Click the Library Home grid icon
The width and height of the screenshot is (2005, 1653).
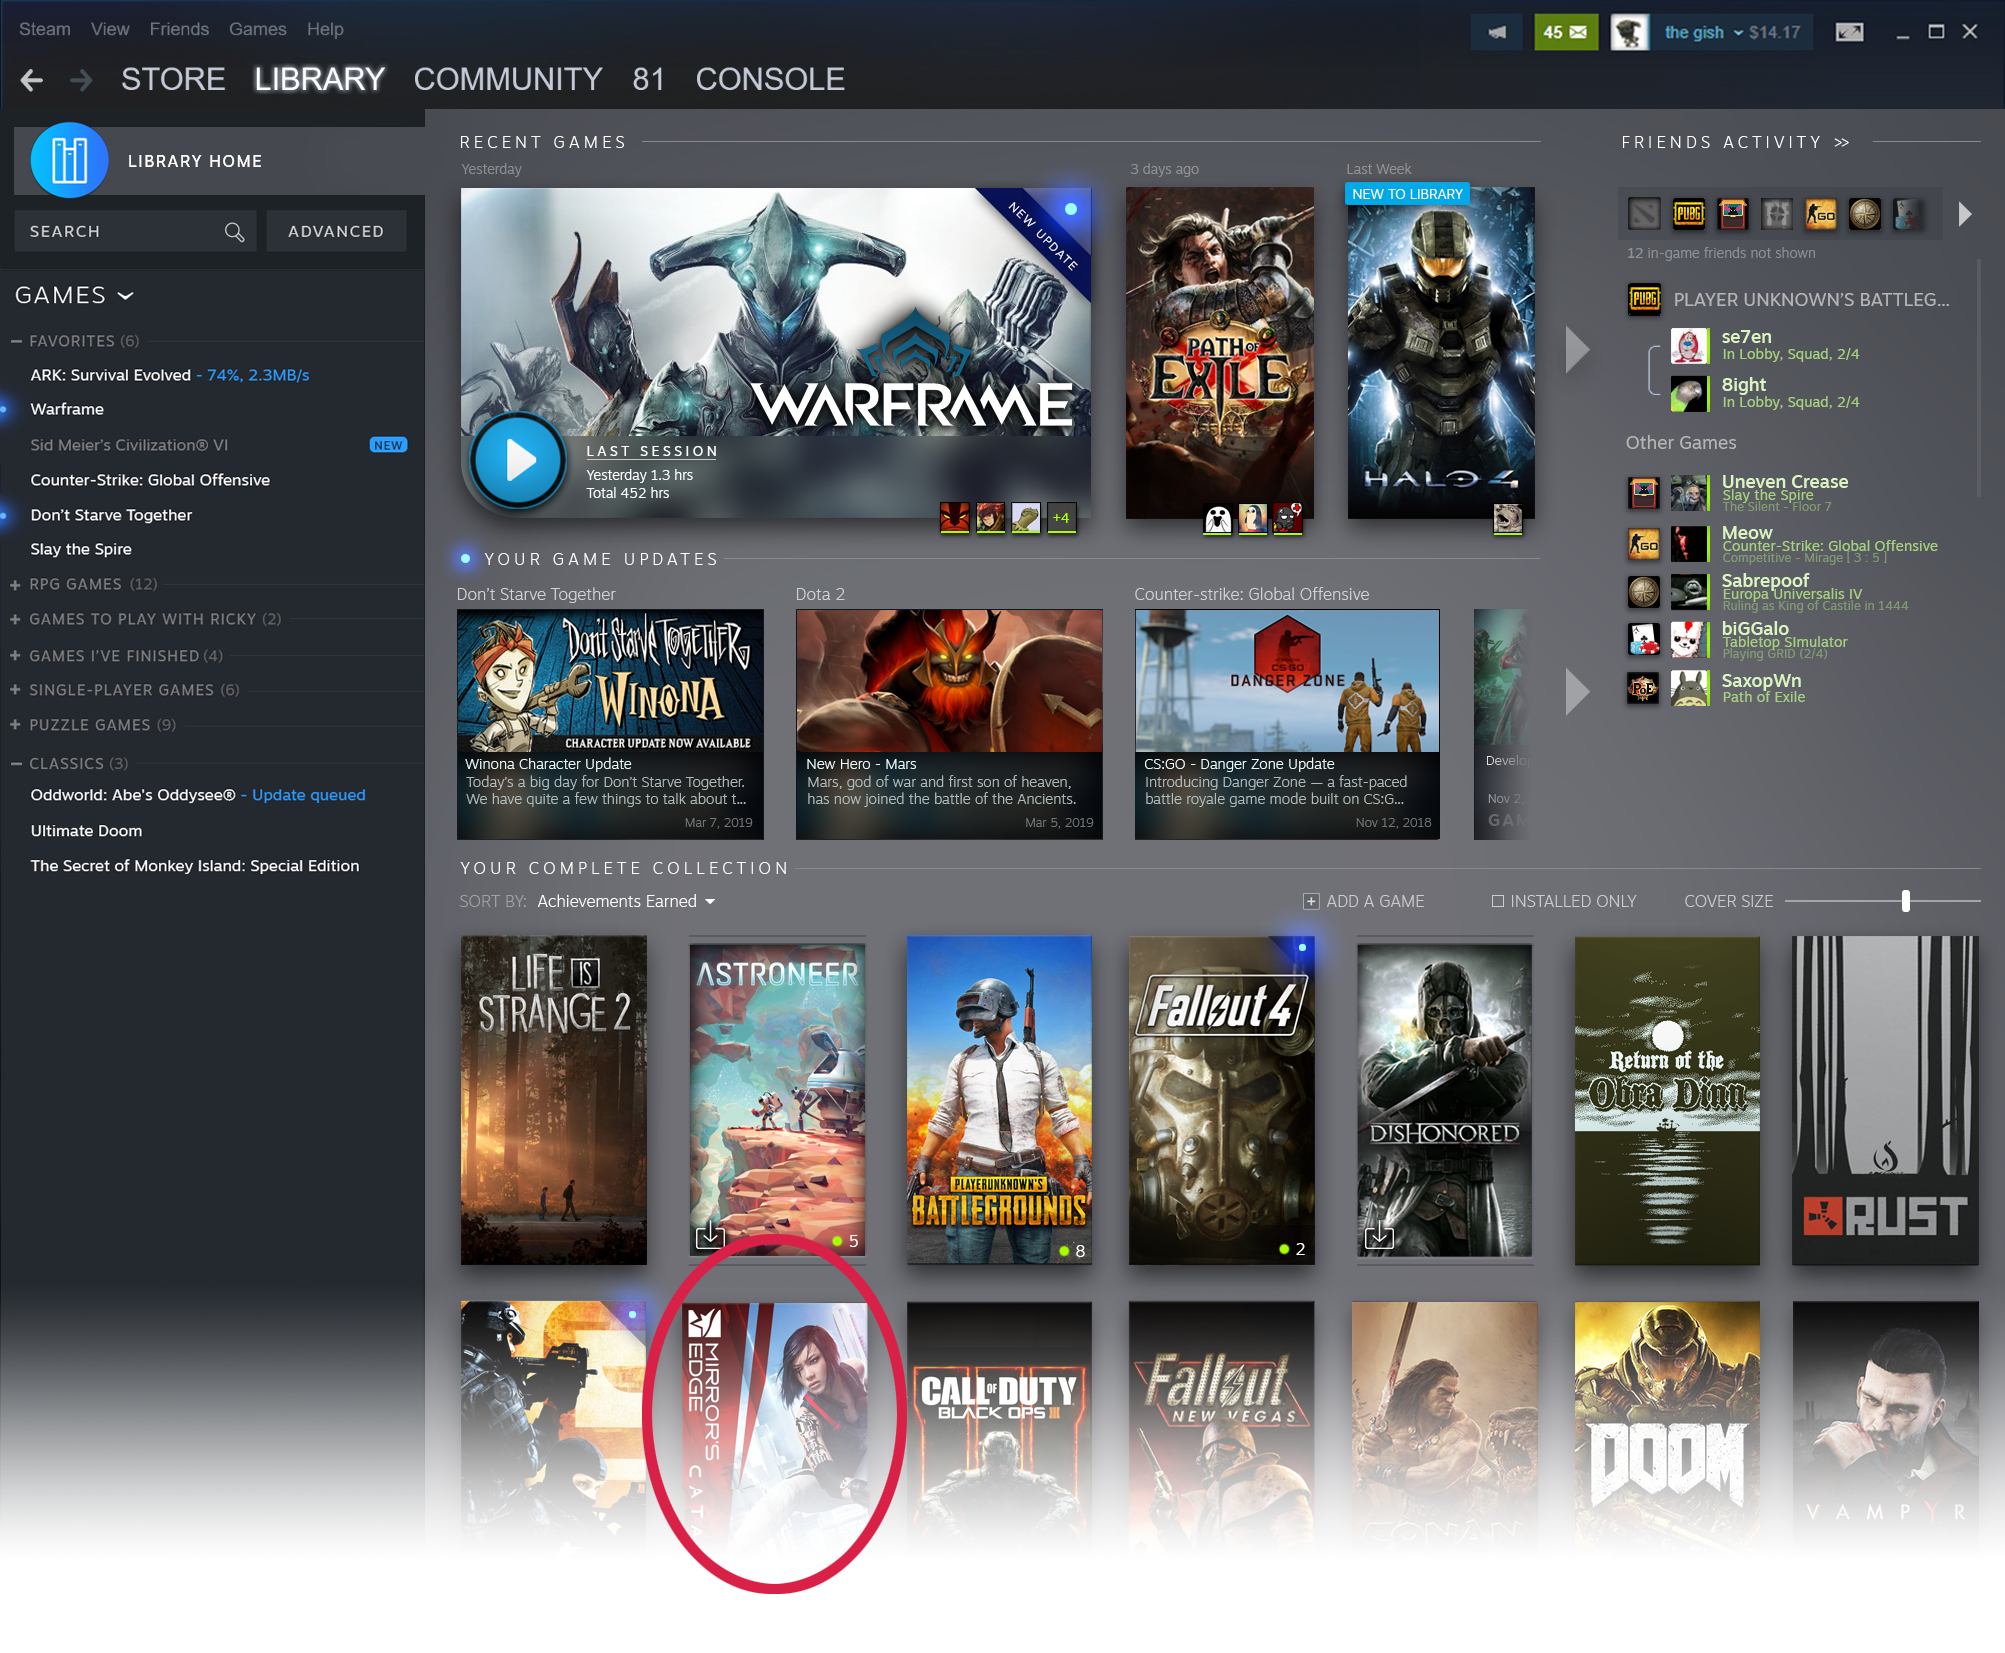[x=69, y=161]
